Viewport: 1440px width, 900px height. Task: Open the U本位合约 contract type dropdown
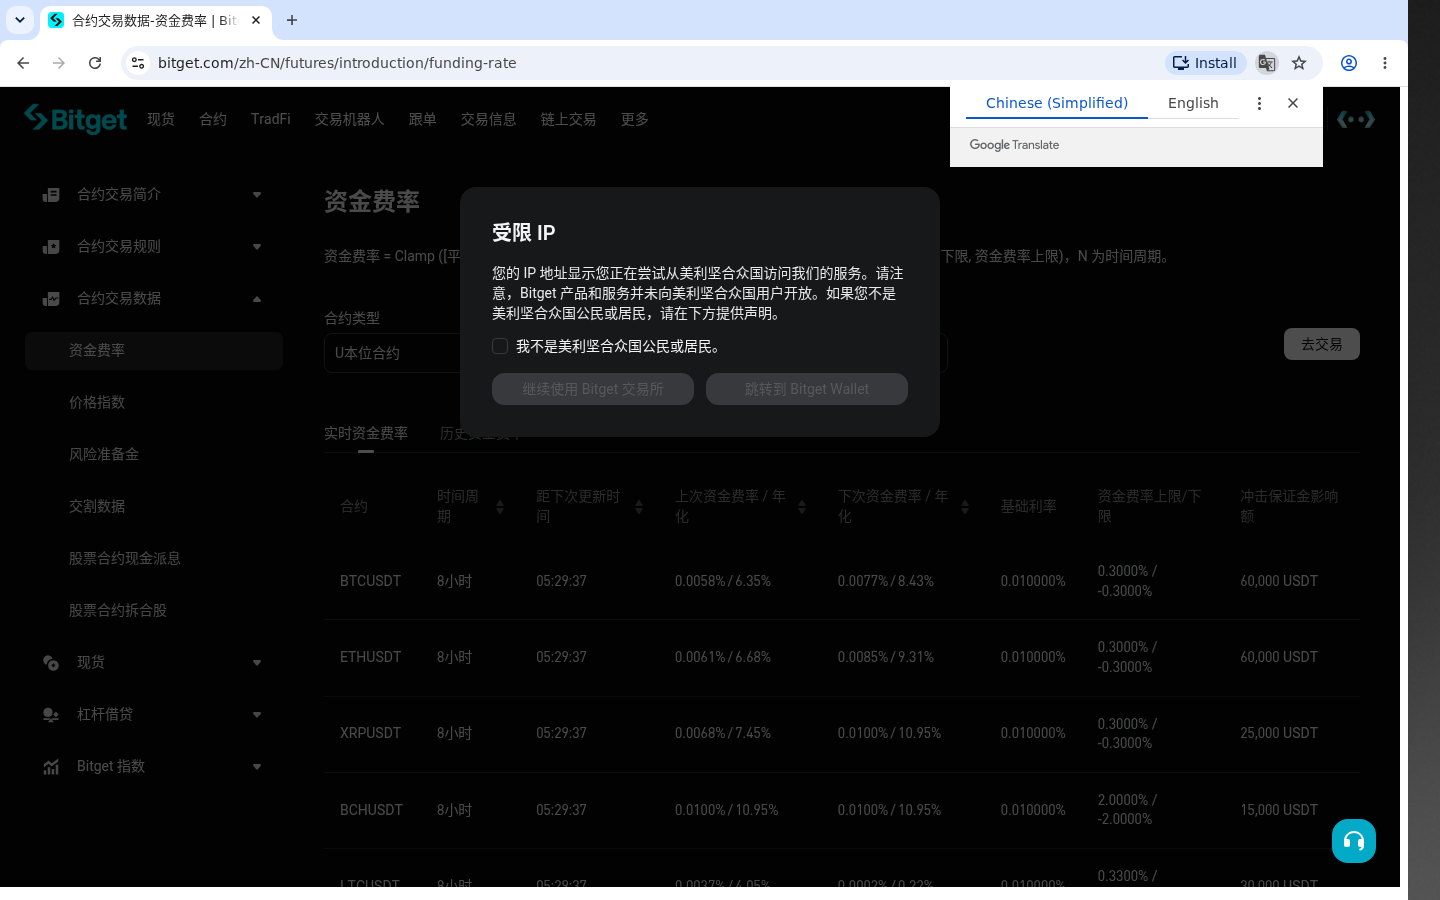[x=392, y=353]
